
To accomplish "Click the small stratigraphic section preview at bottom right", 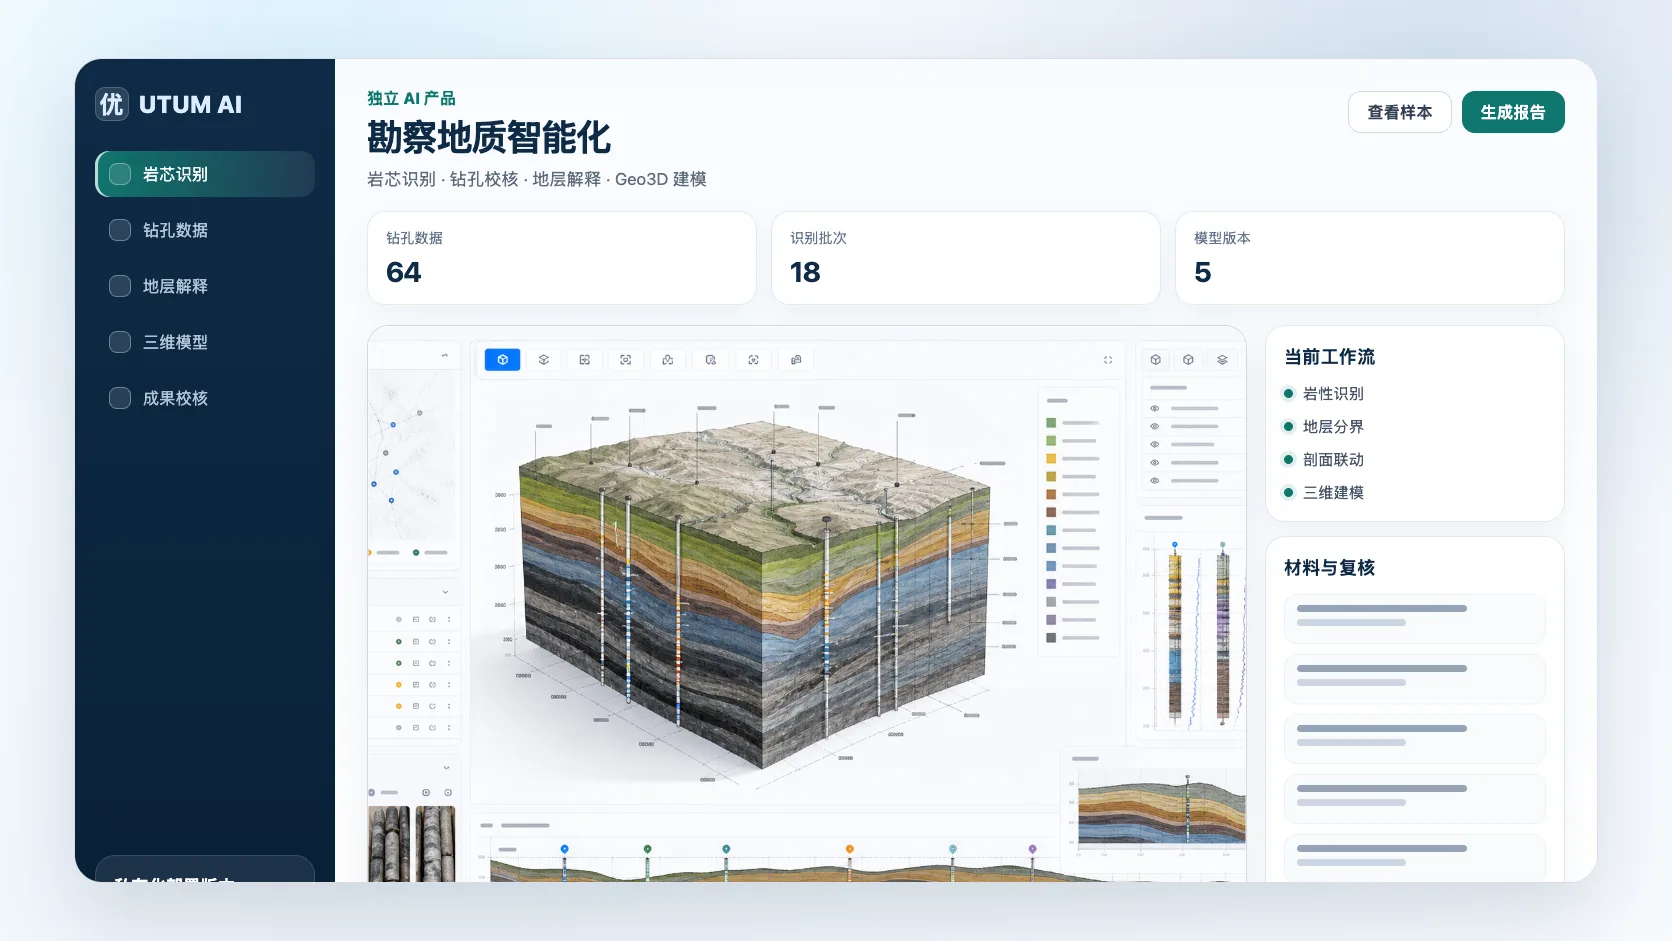I will pyautogui.click(x=1162, y=808).
